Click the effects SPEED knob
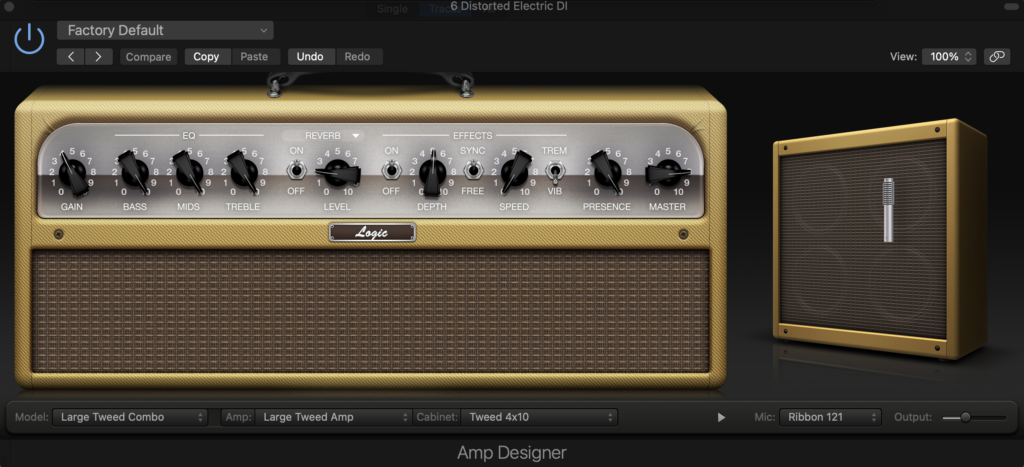This screenshot has width=1024, height=467. point(515,173)
